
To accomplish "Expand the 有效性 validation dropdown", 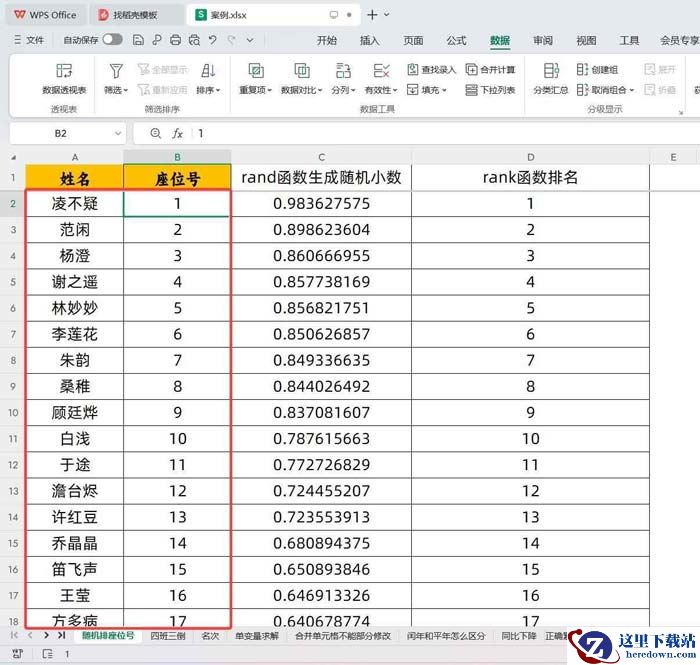I will 381,90.
